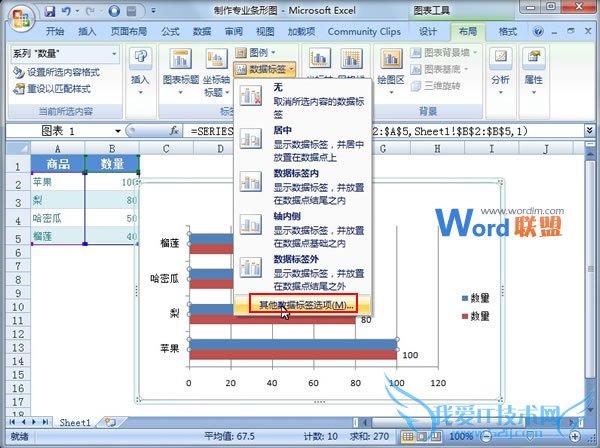Click the zoom in plus button
Viewport: 600px width, 448px height.
(575, 436)
